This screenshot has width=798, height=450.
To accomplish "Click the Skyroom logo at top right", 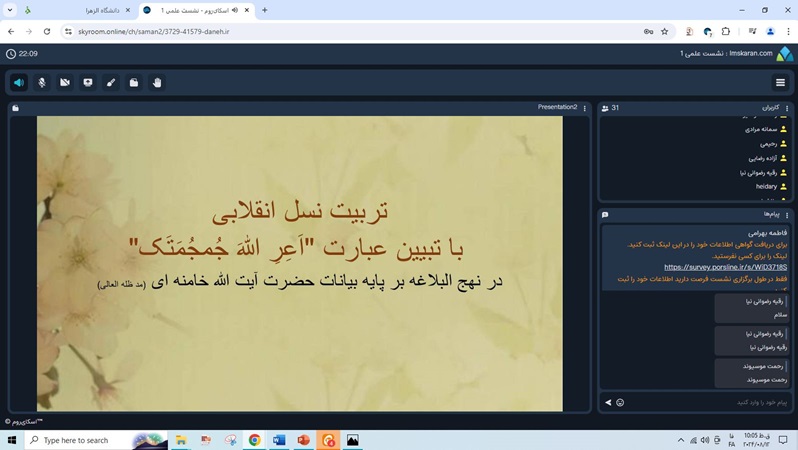I will [x=785, y=53].
